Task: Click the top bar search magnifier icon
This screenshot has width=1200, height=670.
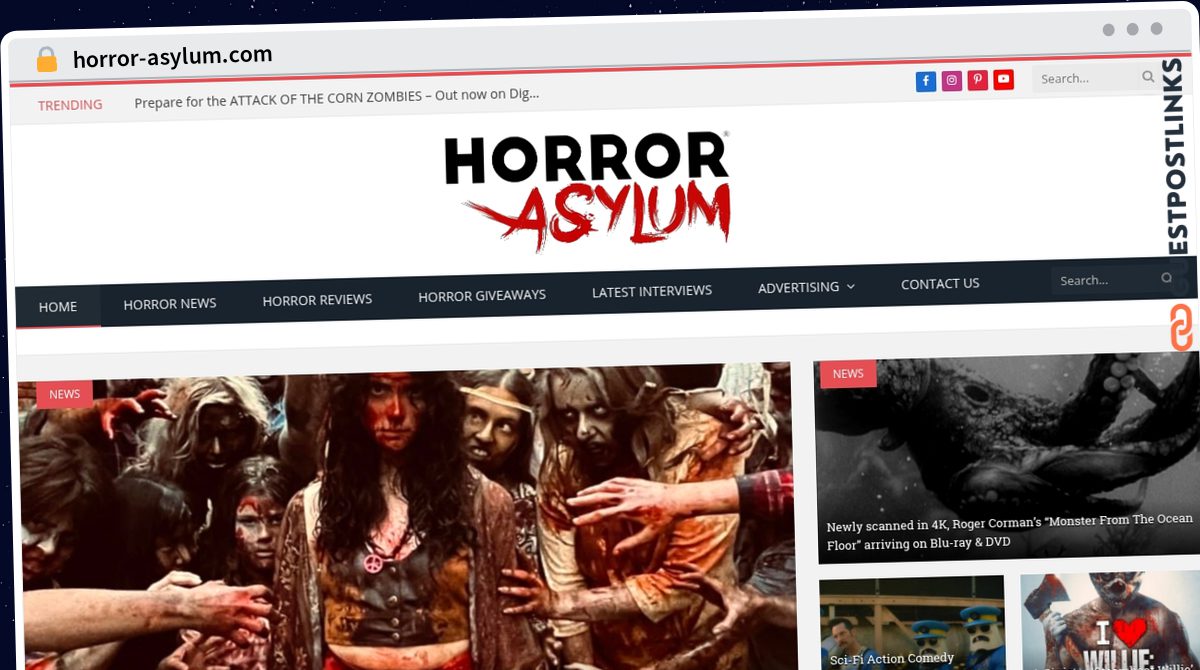Action: pyautogui.click(x=1148, y=77)
